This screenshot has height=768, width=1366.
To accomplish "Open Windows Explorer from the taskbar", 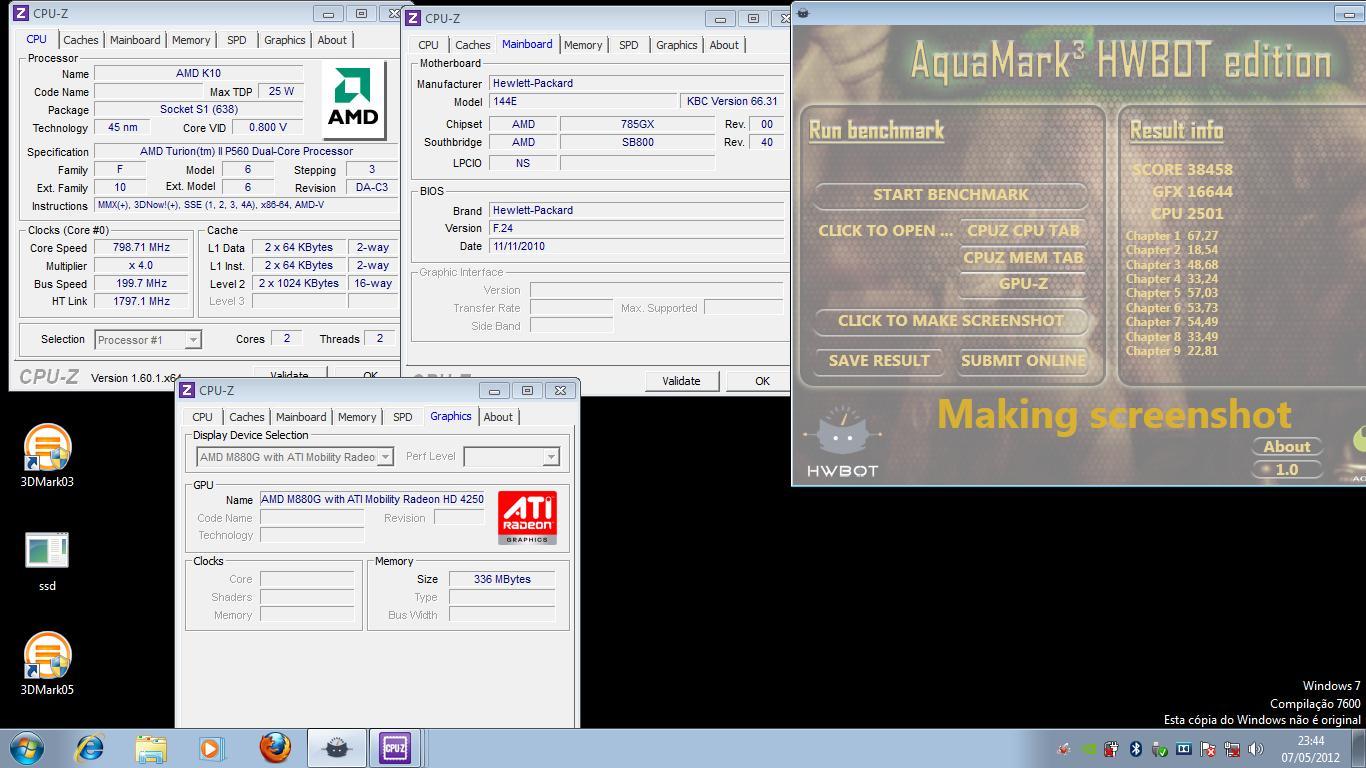I will [x=152, y=748].
